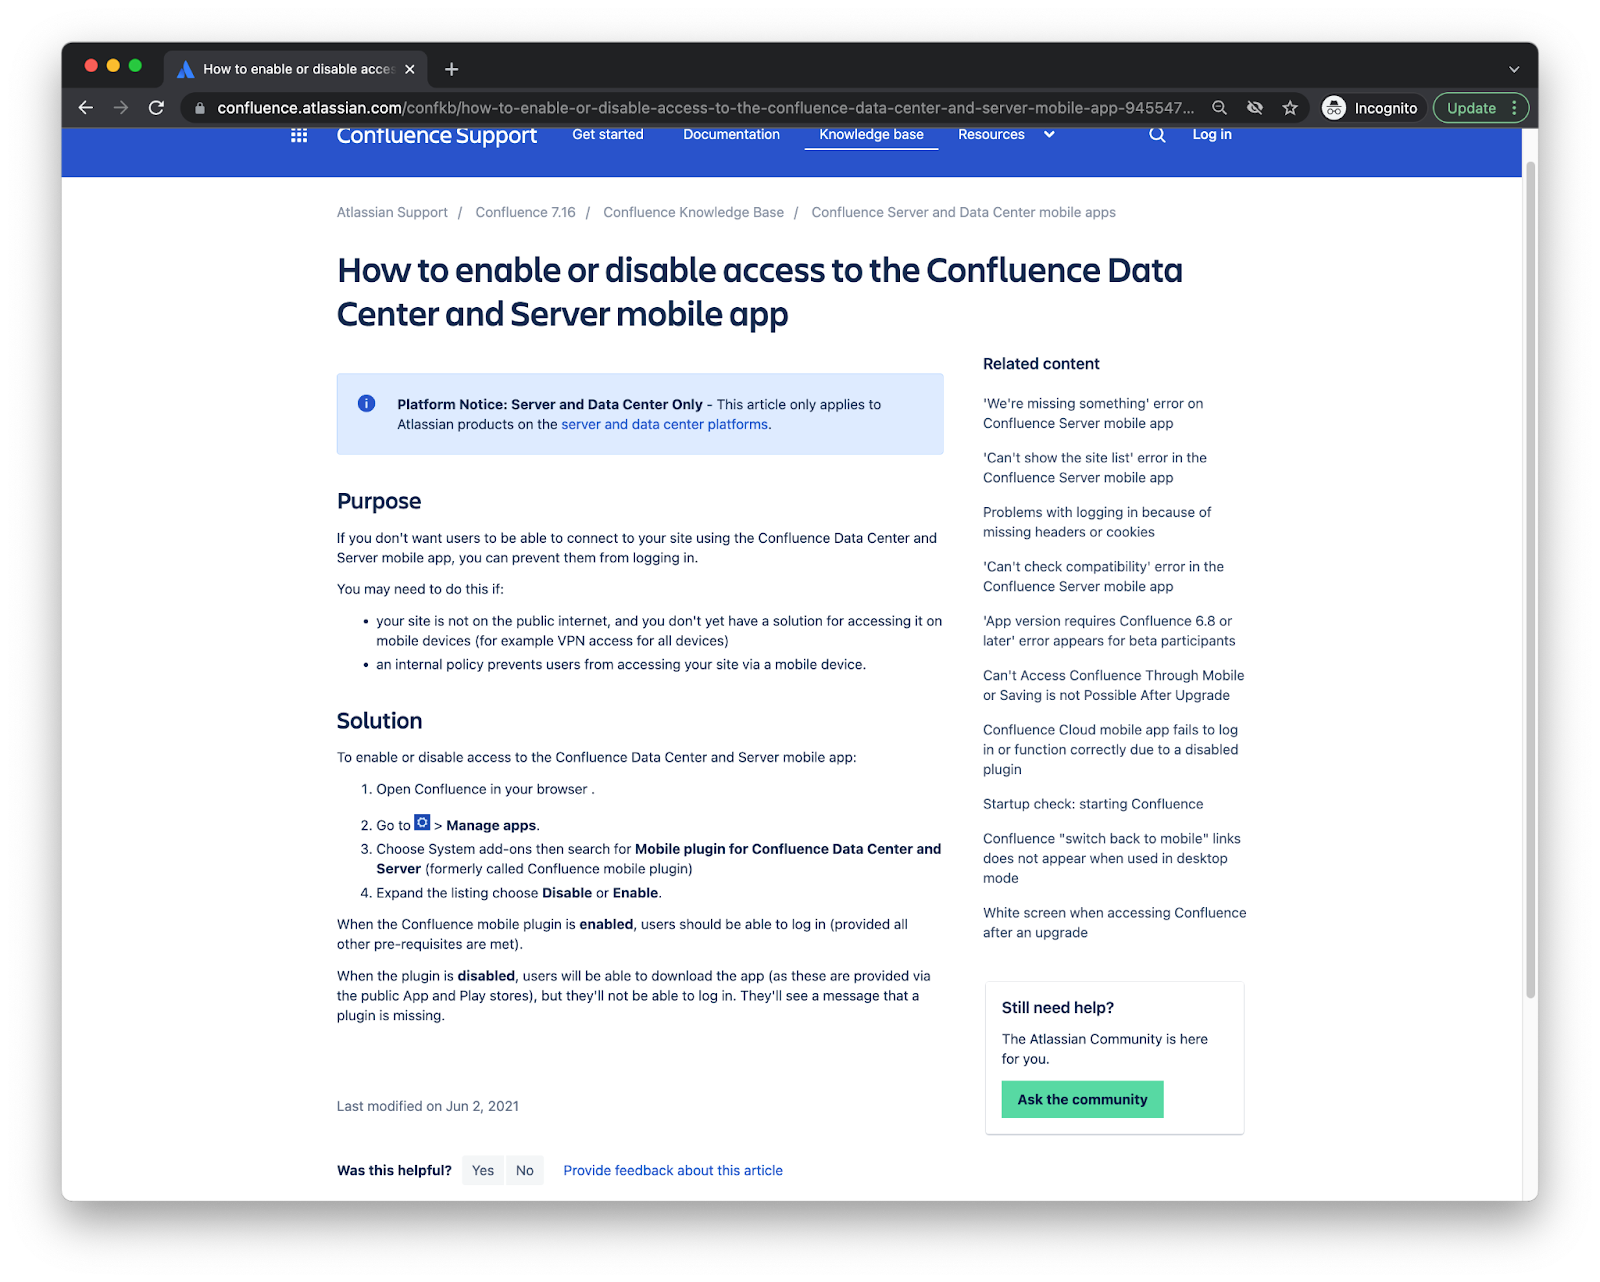This screenshot has width=1600, height=1282.
Task: Expand the Resources dropdown chevron
Action: 1049,135
